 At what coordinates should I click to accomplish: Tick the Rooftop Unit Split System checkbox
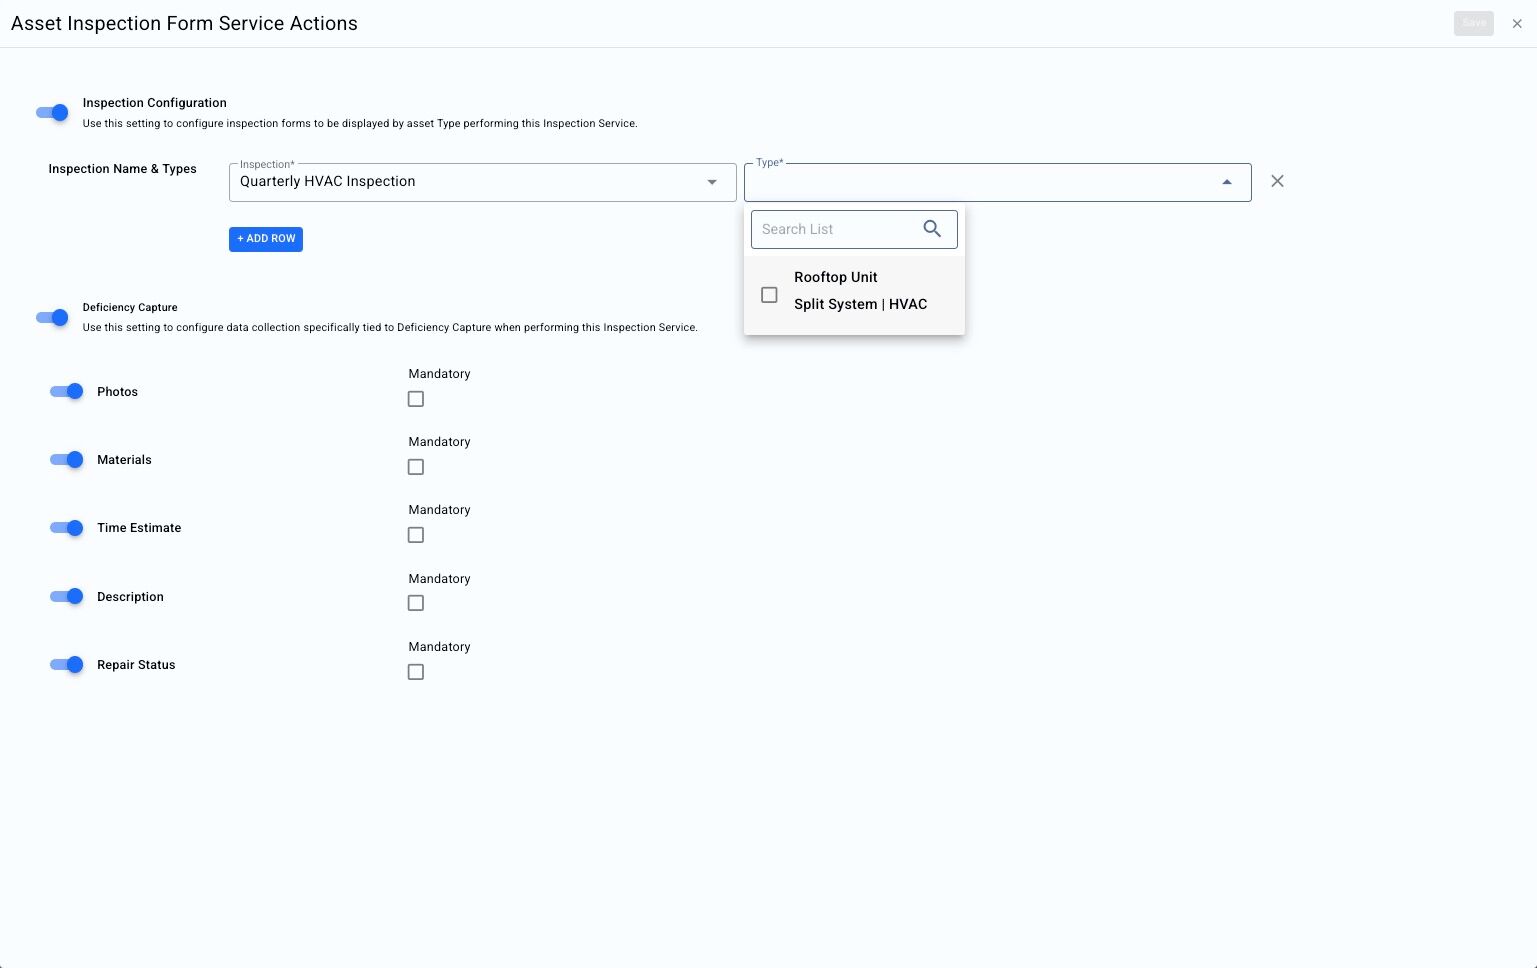click(769, 295)
